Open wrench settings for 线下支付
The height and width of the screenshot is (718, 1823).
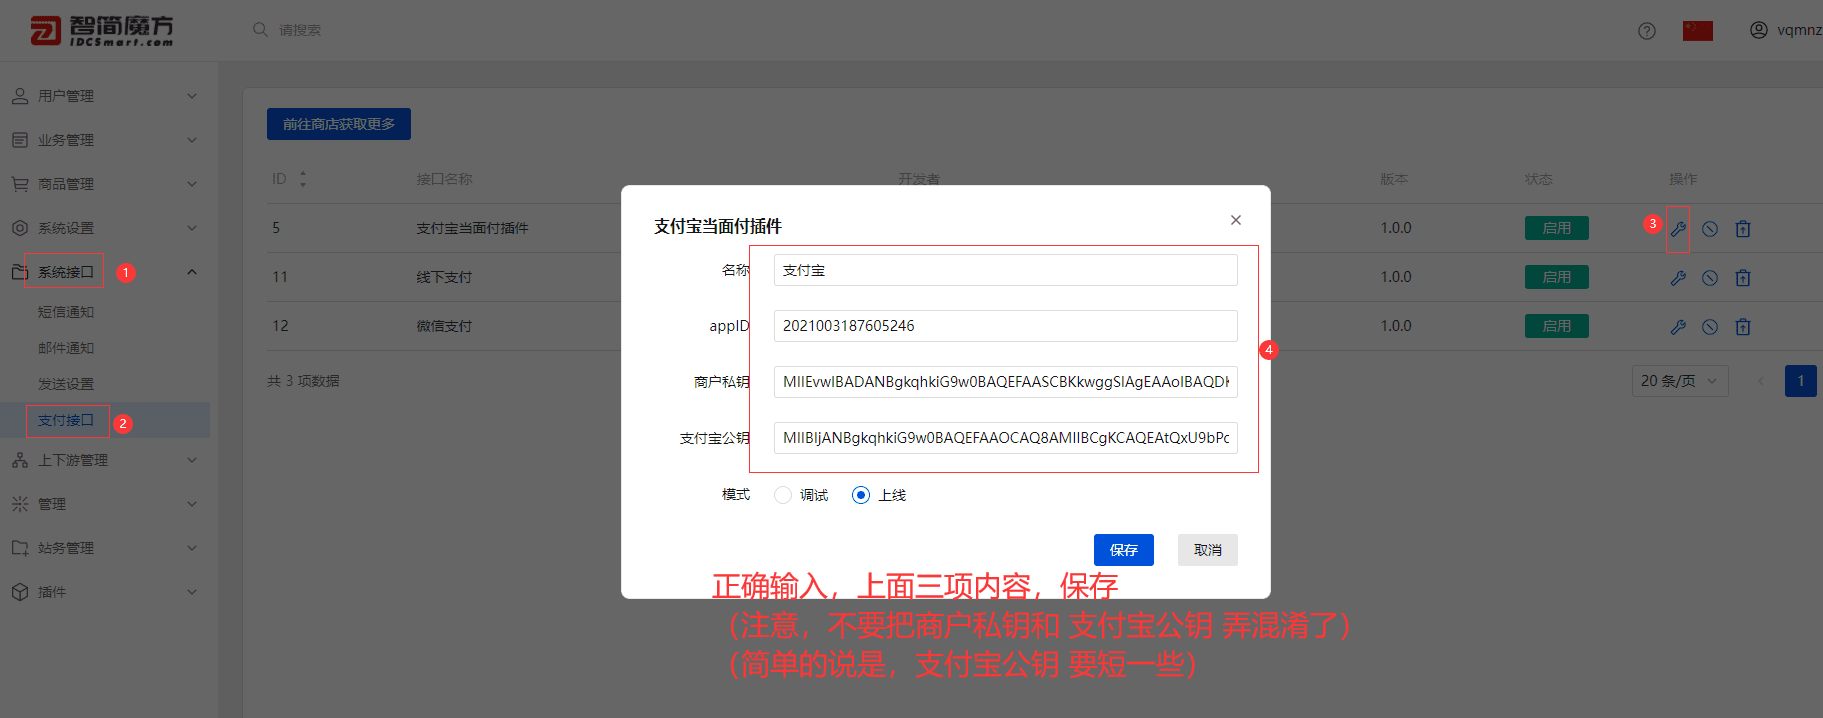click(1678, 278)
